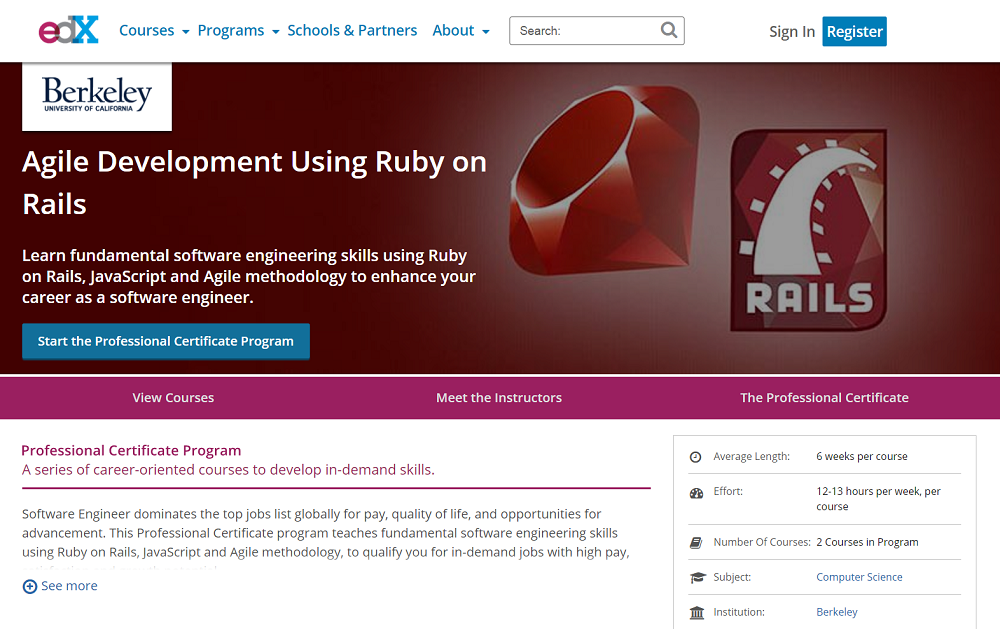
Task: Click the Ruby gem image
Action: [x=604, y=181]
